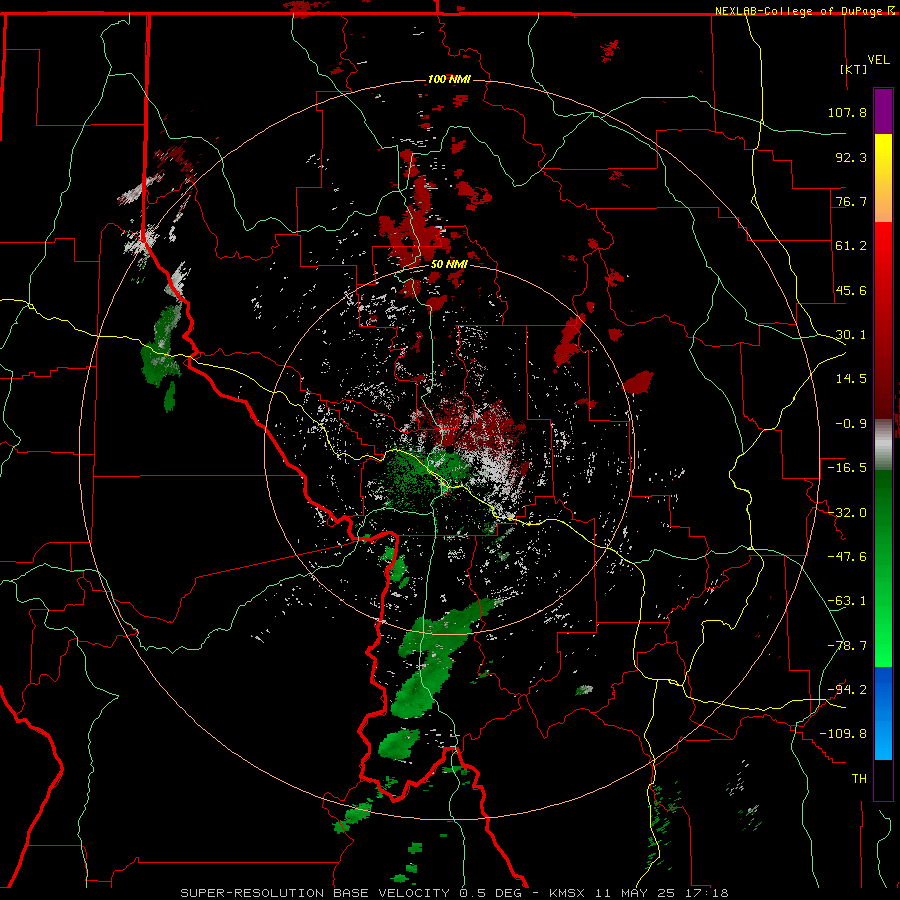
Task: Select the -109.8 scale value
Action: click(844, 734)
